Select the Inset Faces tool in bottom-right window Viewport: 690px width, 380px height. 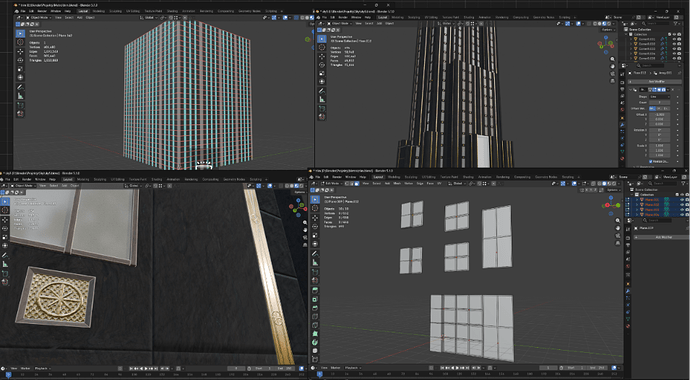[x=315, y=300]
